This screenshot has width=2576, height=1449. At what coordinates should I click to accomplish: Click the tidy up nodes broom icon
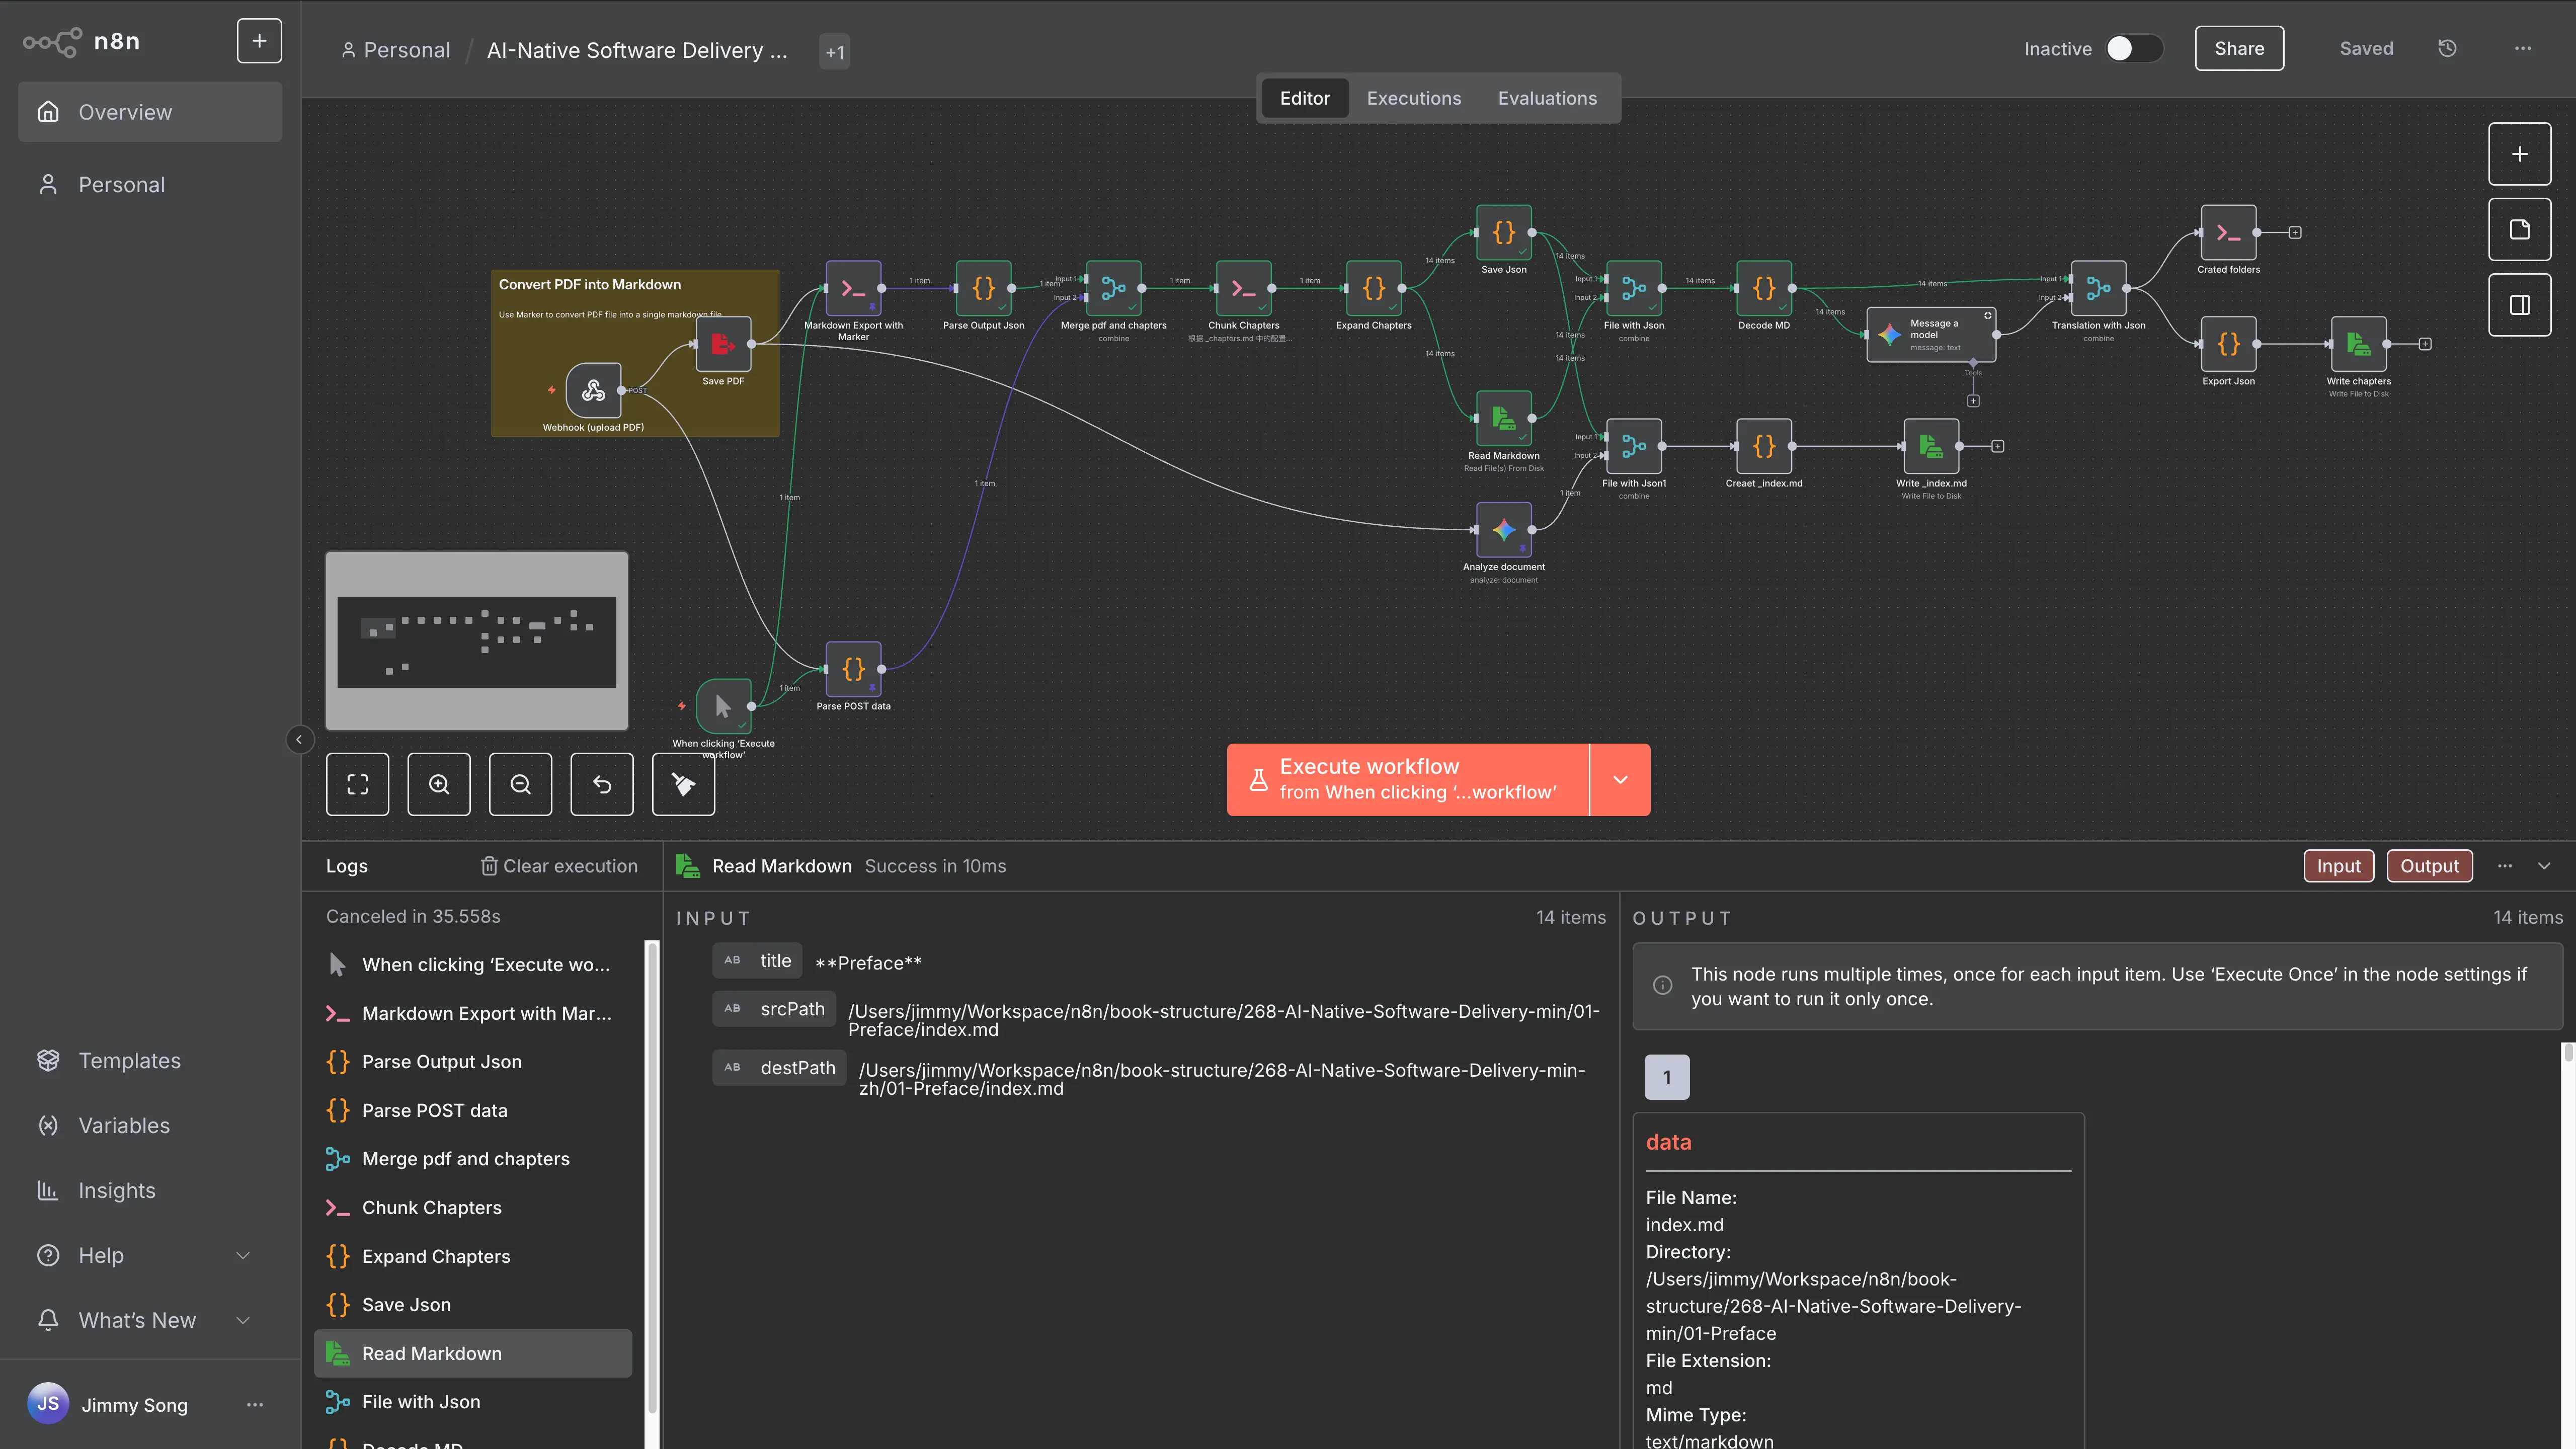click(683, 784)
